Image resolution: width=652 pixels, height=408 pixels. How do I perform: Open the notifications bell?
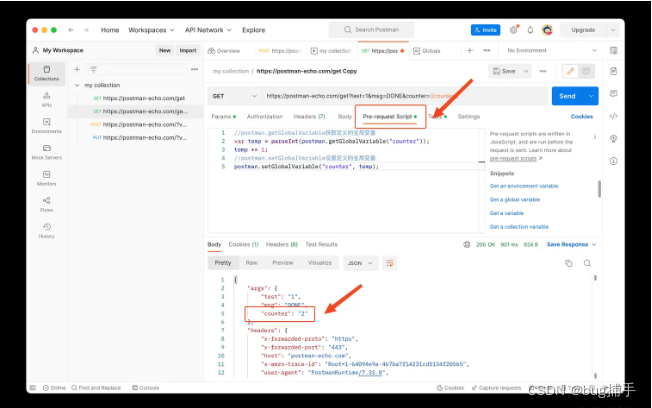click(x=530, y=30)
